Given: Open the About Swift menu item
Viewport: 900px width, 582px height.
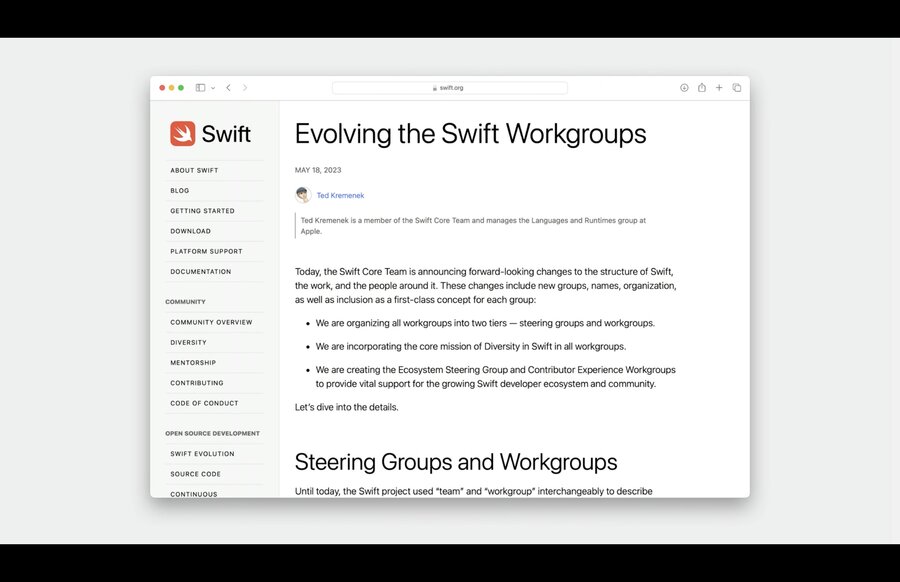Looking at the screenshot, I should click(194, 170).
